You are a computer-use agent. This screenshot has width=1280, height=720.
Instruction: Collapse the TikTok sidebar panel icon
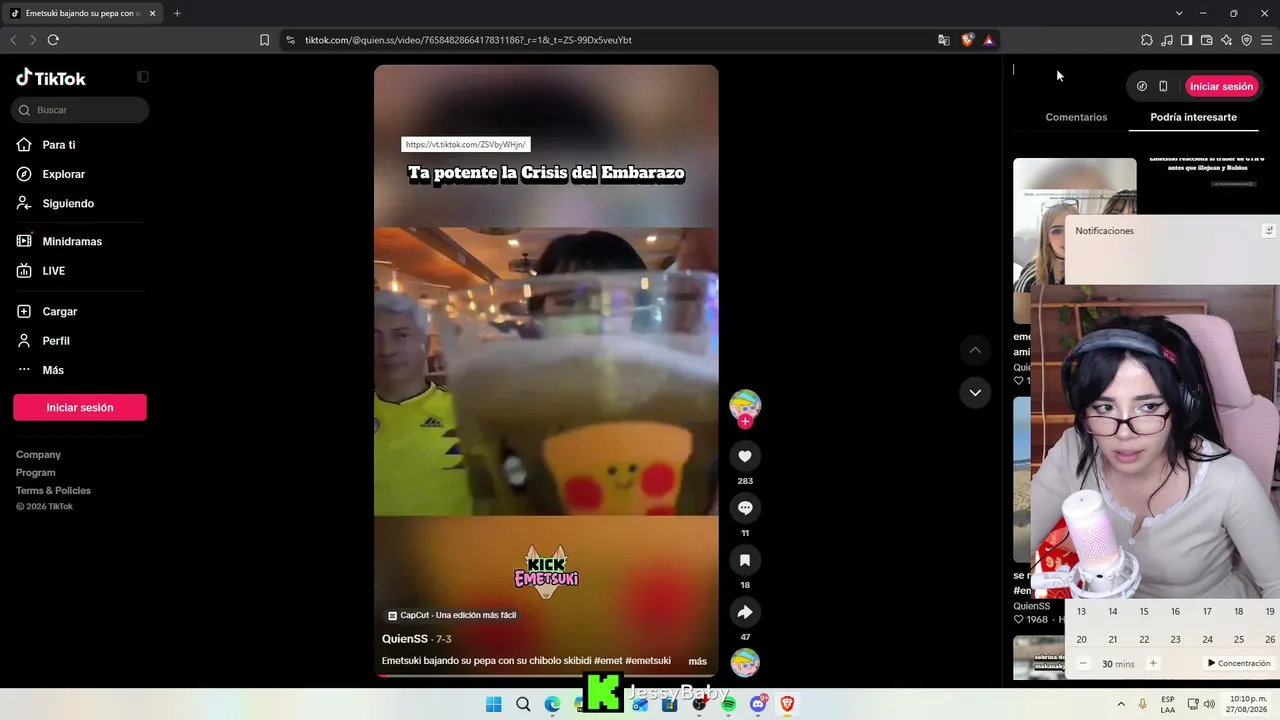pos(142,77)
